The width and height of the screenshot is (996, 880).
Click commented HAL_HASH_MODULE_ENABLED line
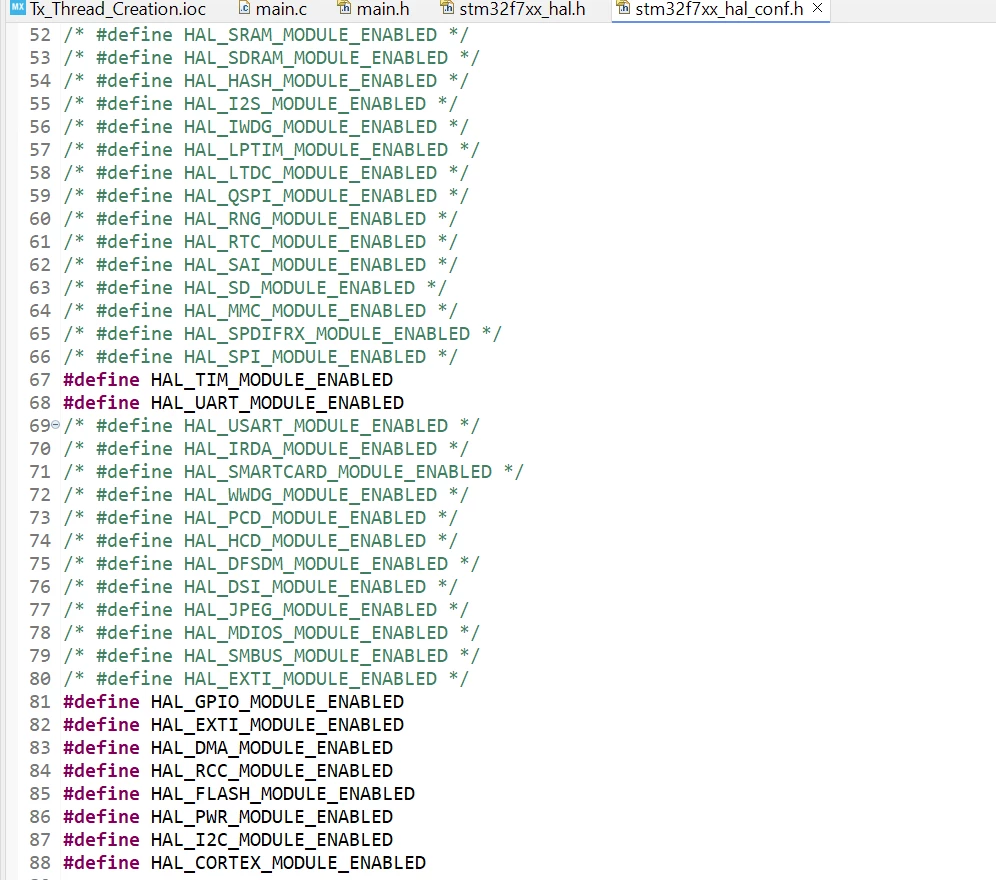pos(266,81)
